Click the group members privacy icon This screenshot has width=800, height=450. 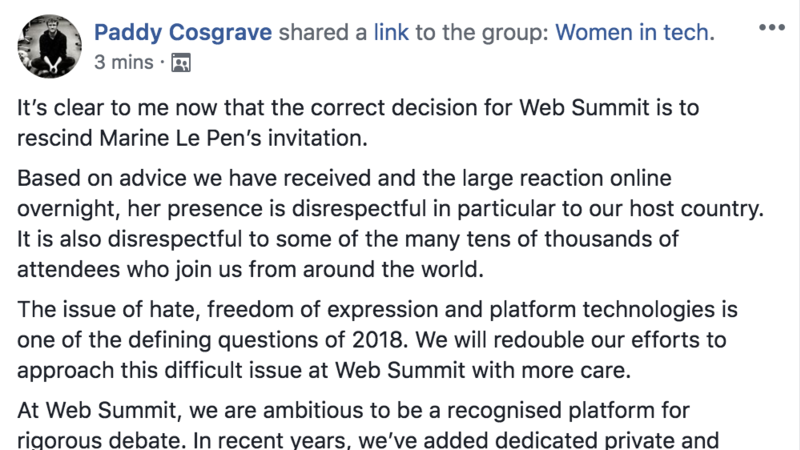180,62
